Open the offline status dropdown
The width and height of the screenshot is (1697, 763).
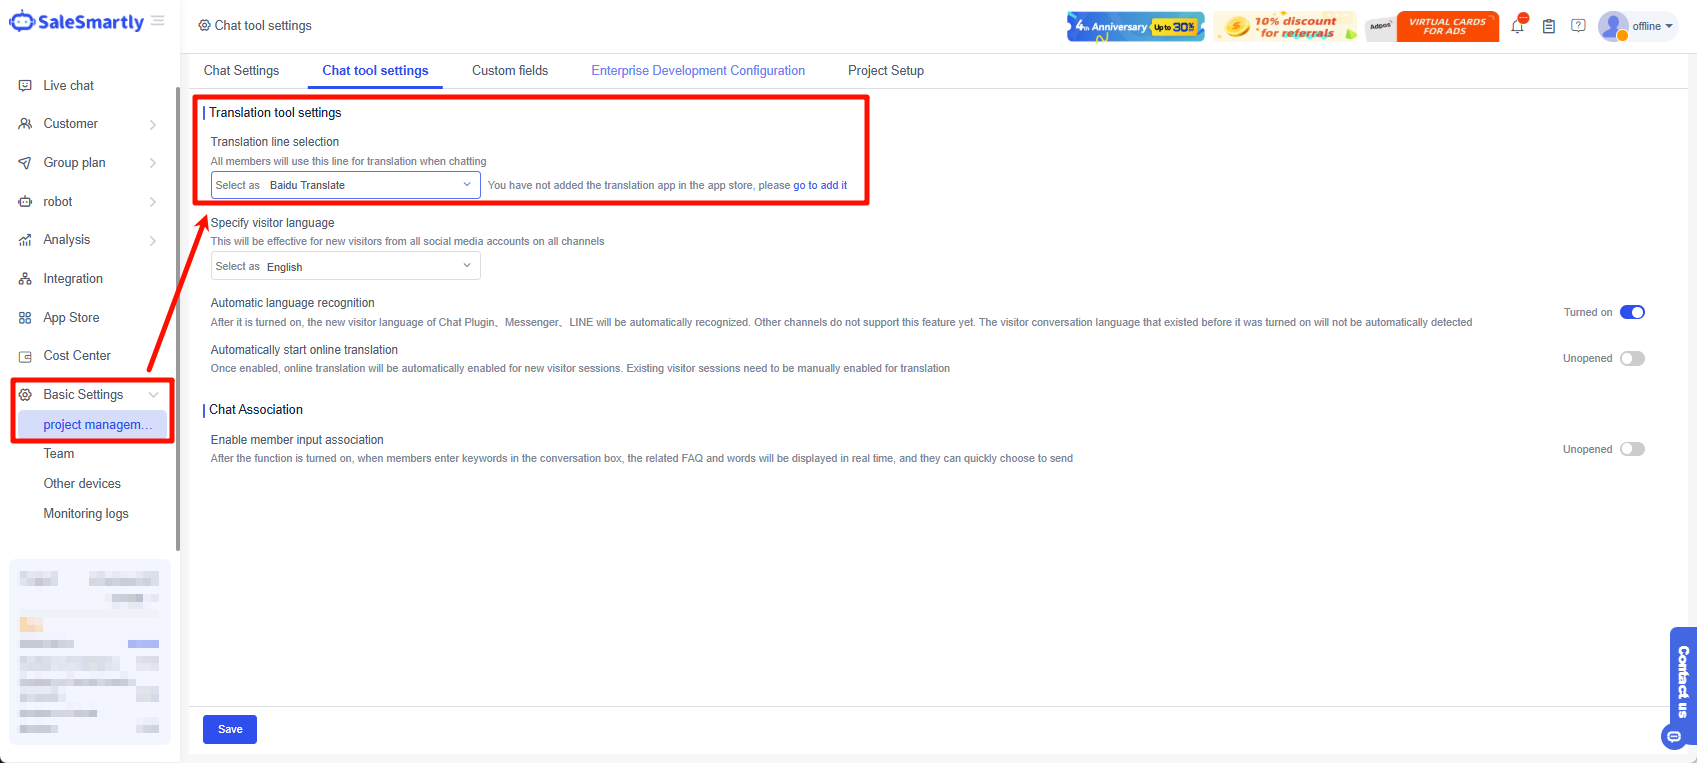[1652, 26]
